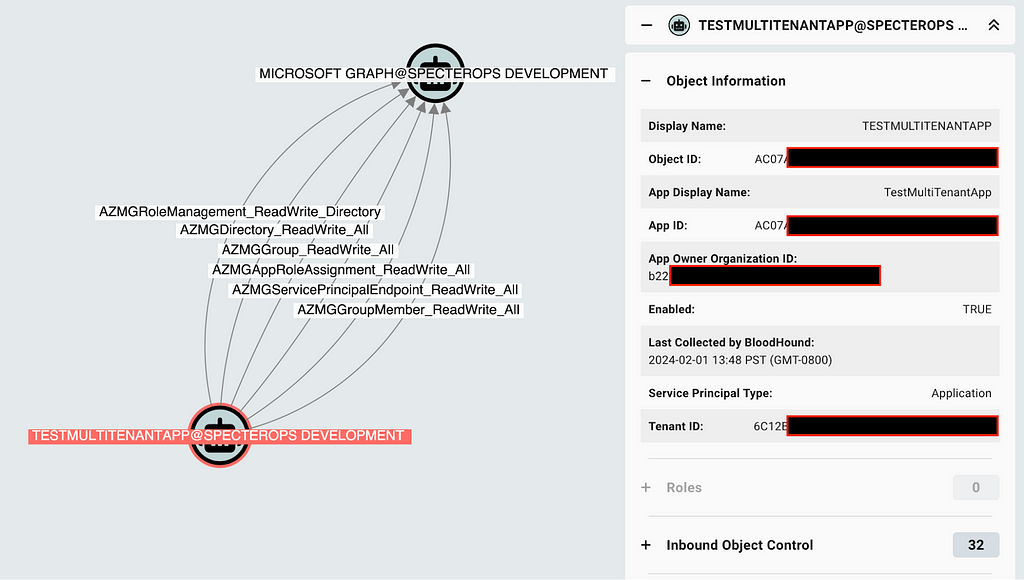Click the Service Principal Type value Application
1024x580 pixels.
[961, 393]
